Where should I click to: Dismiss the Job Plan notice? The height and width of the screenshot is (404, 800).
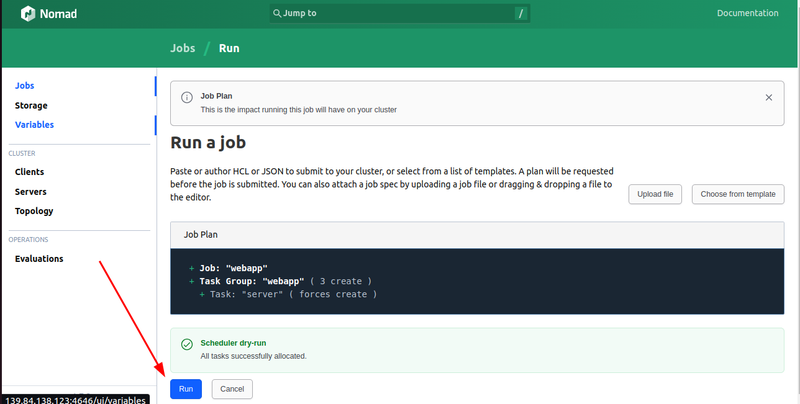(768, 97)
